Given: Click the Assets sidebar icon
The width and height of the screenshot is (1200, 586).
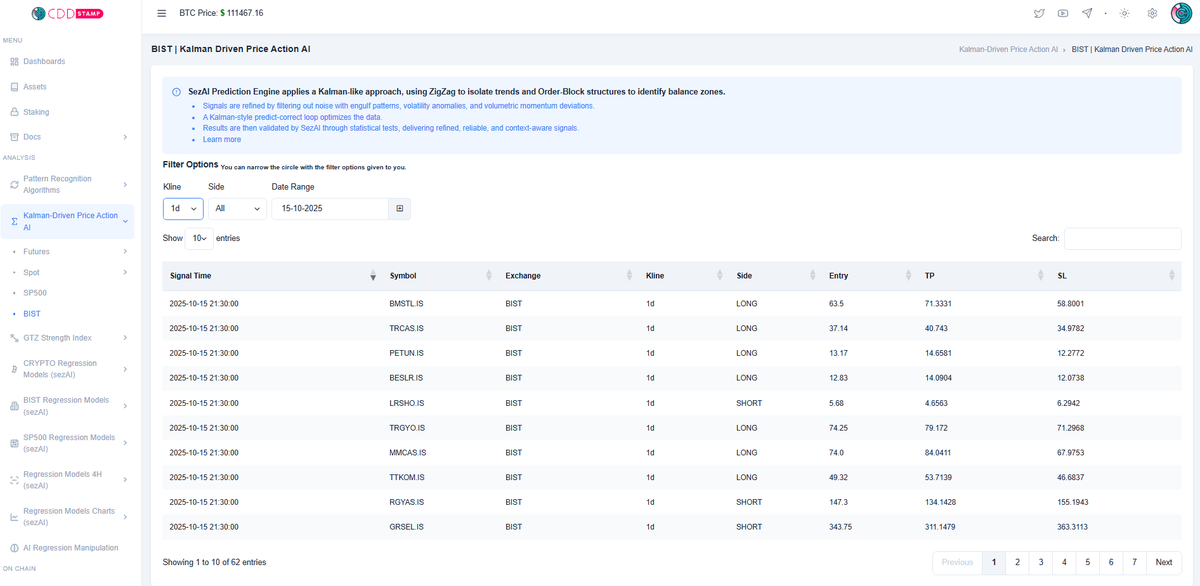Looking at the screenshot, I should pyautogui.click(x=14, y=87).
